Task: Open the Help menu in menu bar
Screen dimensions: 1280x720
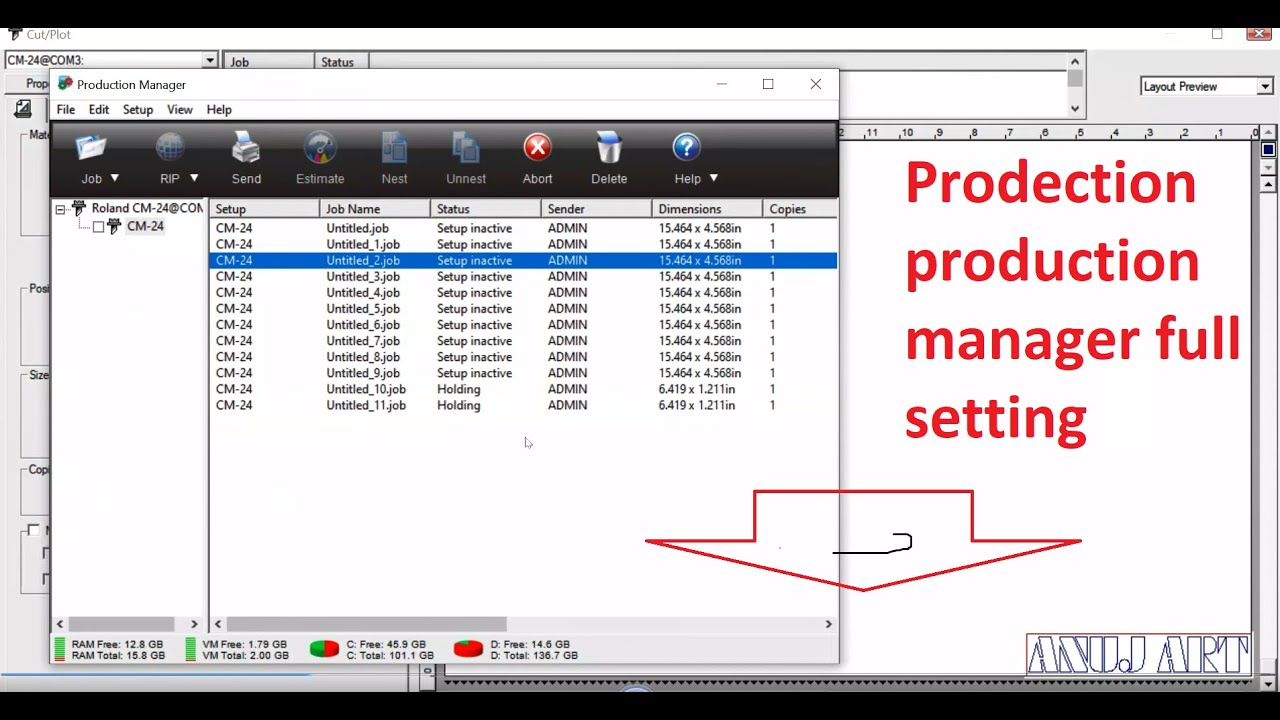Action: click(219, 110)
